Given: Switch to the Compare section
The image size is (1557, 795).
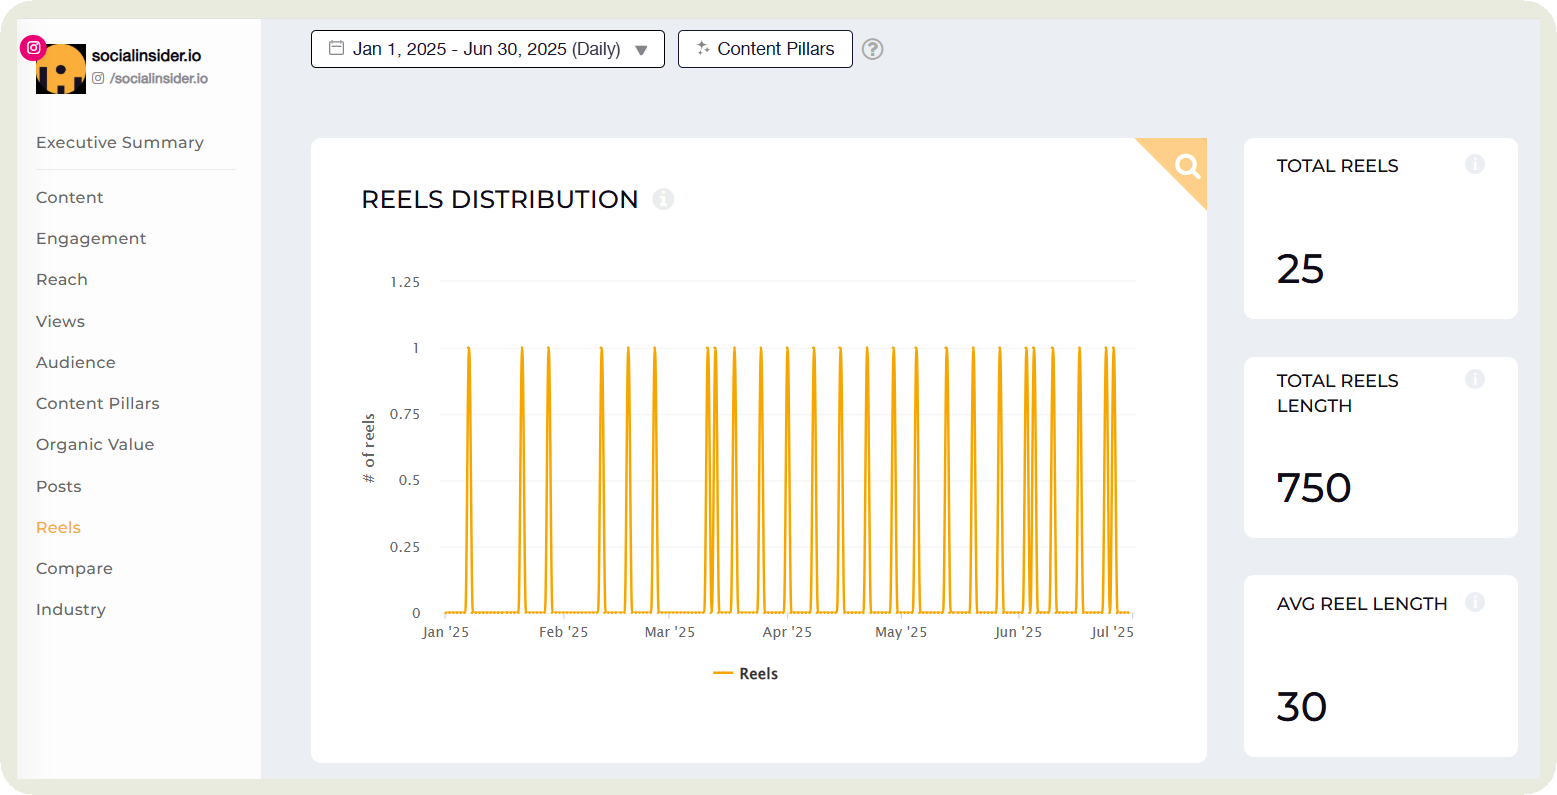Looking at the screenshot, I should click(74, 569).
